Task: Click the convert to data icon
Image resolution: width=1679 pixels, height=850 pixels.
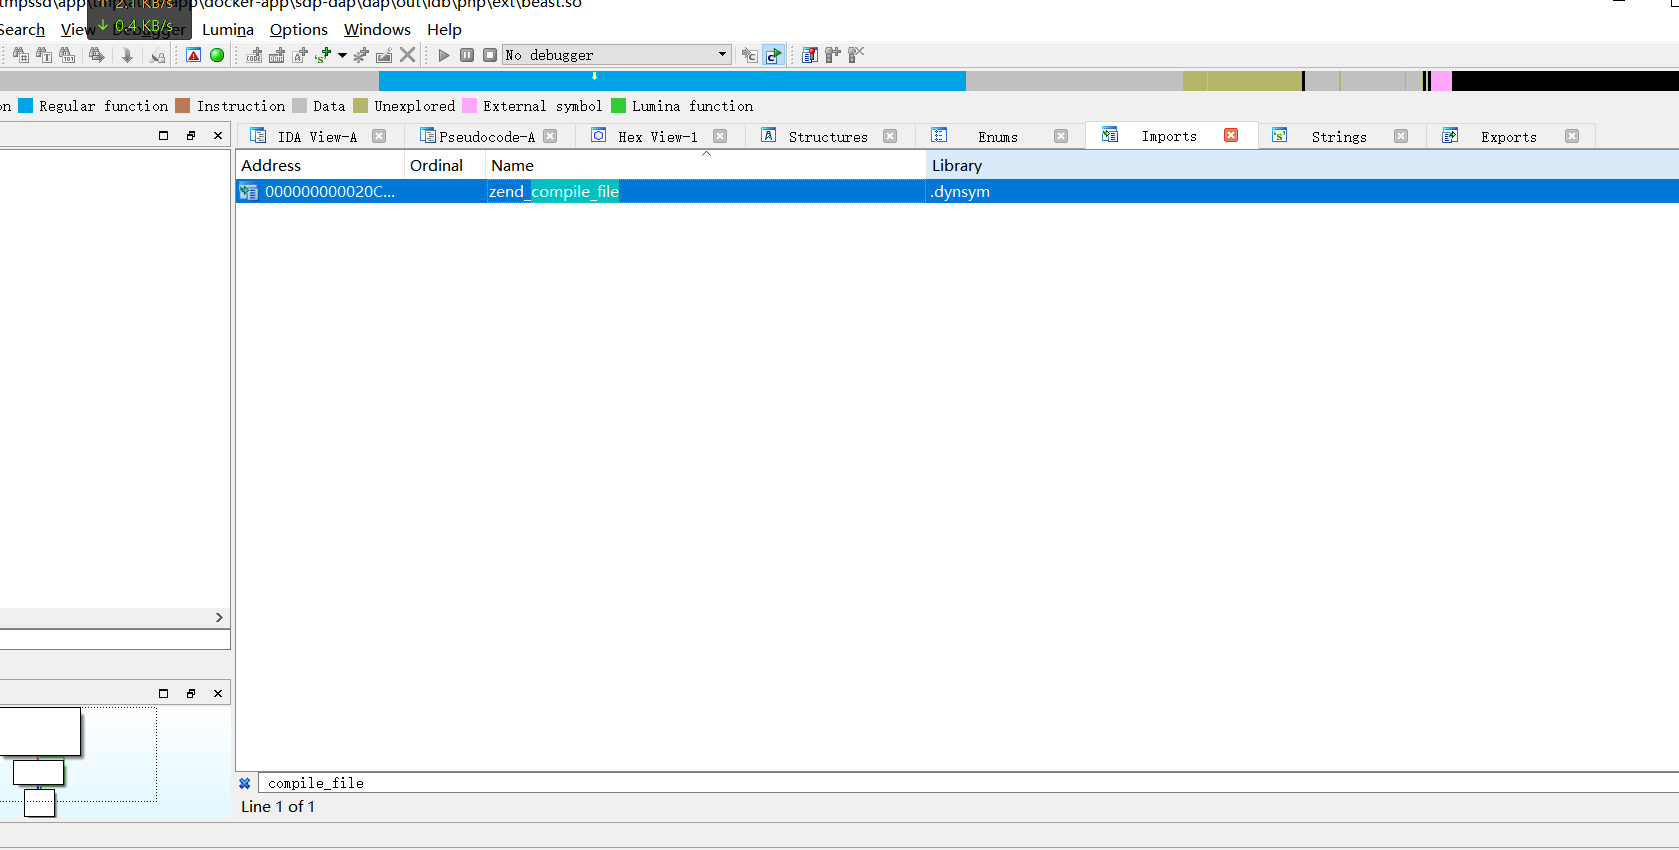Action: (277, 55)
